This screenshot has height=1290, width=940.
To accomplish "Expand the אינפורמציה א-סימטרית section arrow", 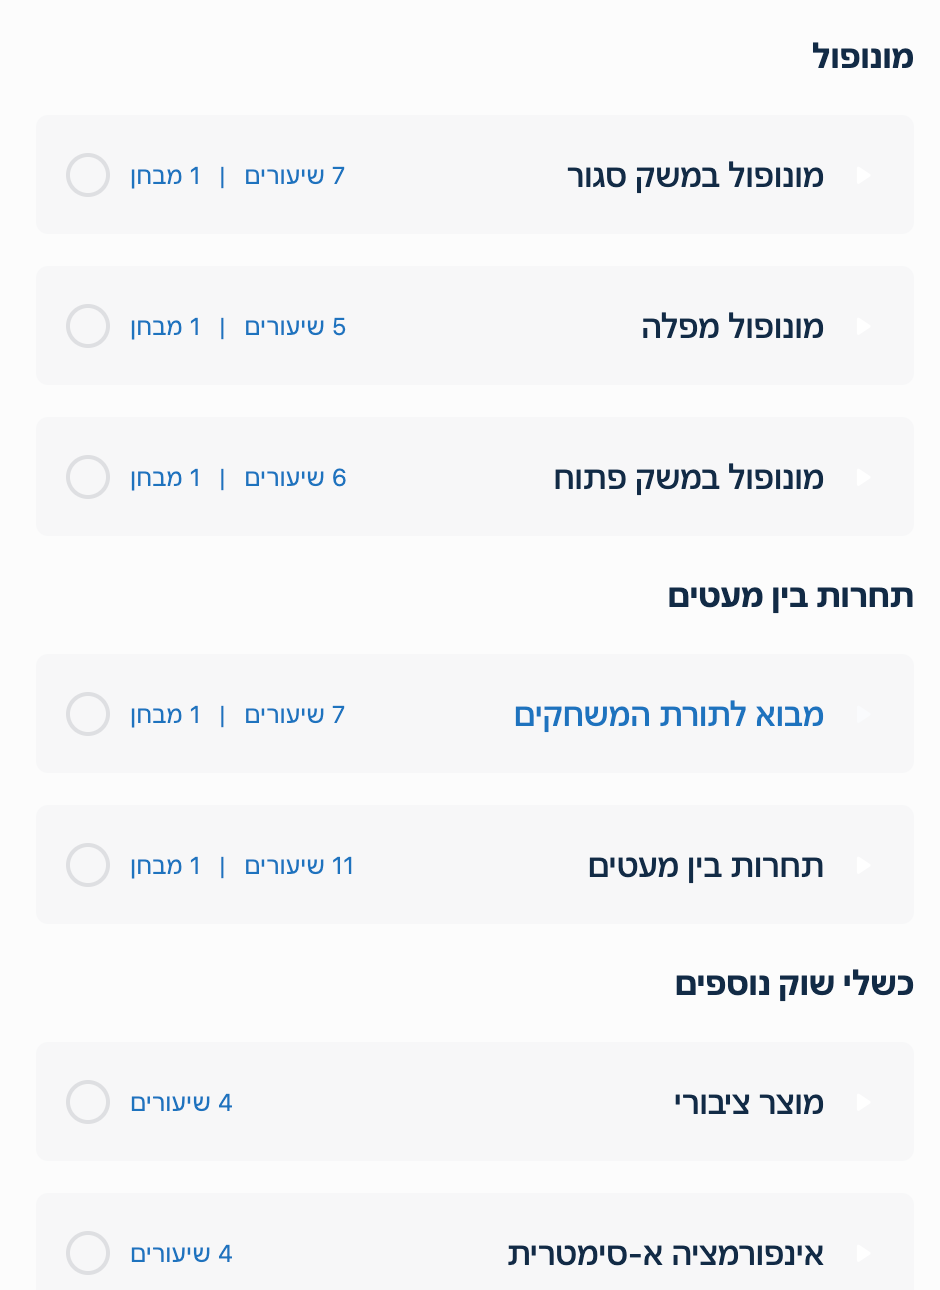I will [864, 1254].
